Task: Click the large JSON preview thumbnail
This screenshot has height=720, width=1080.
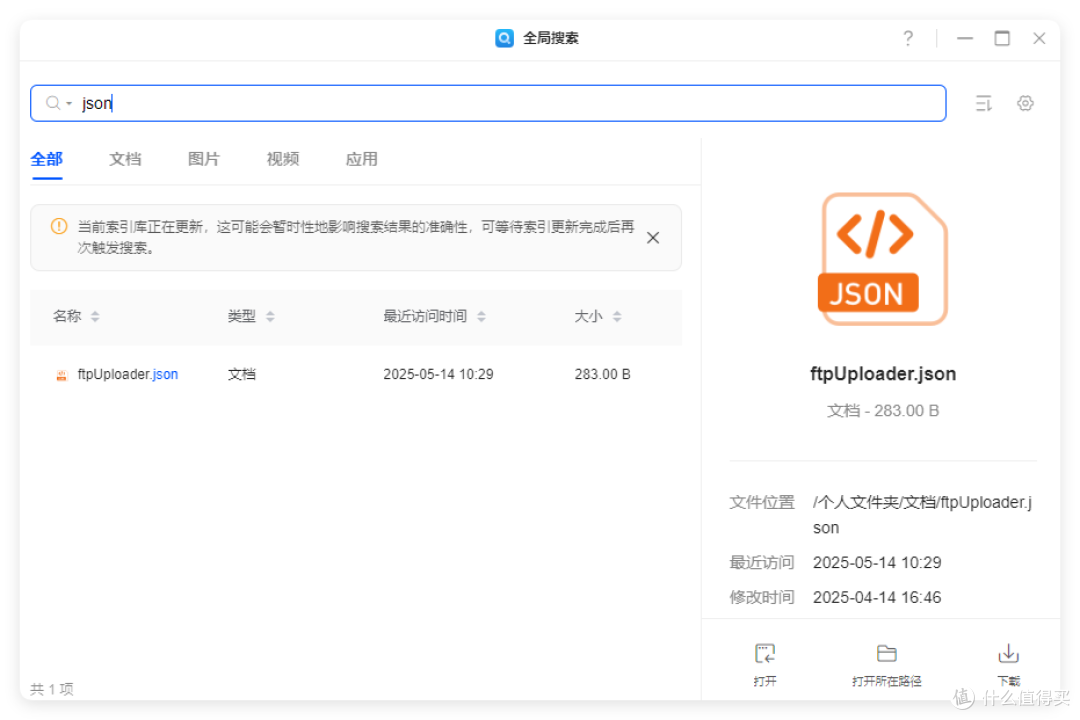Action: pos(882,259)
